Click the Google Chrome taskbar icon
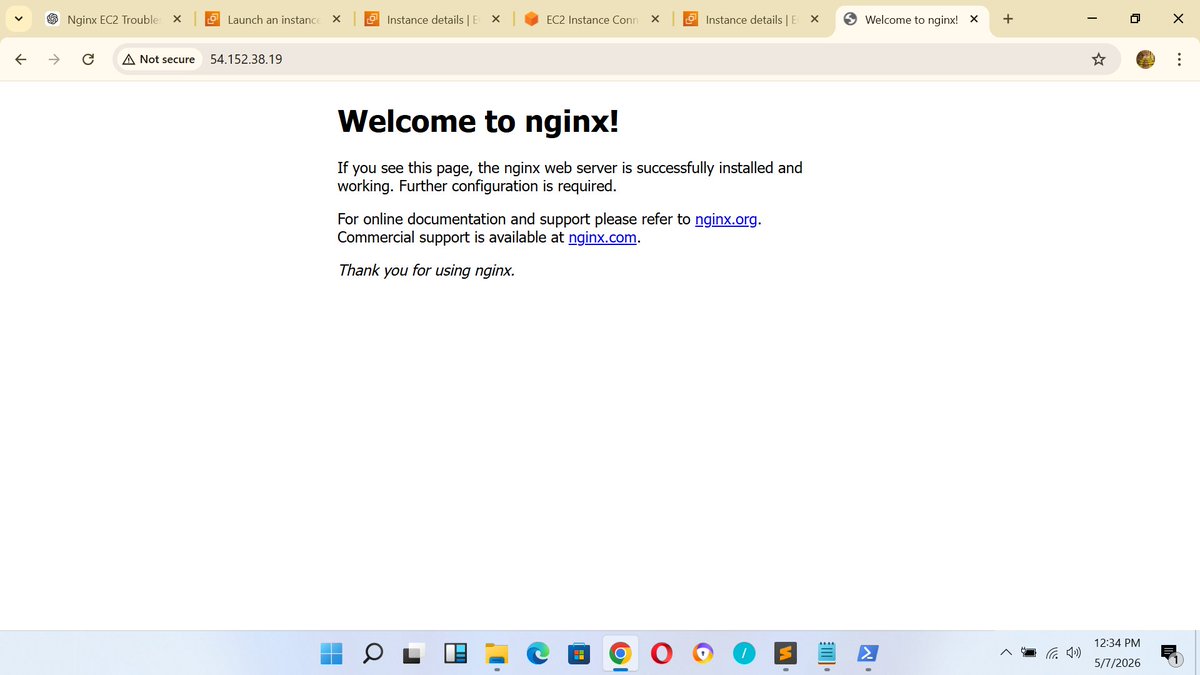Viewport: 1200px width, 675px height. 620,654
